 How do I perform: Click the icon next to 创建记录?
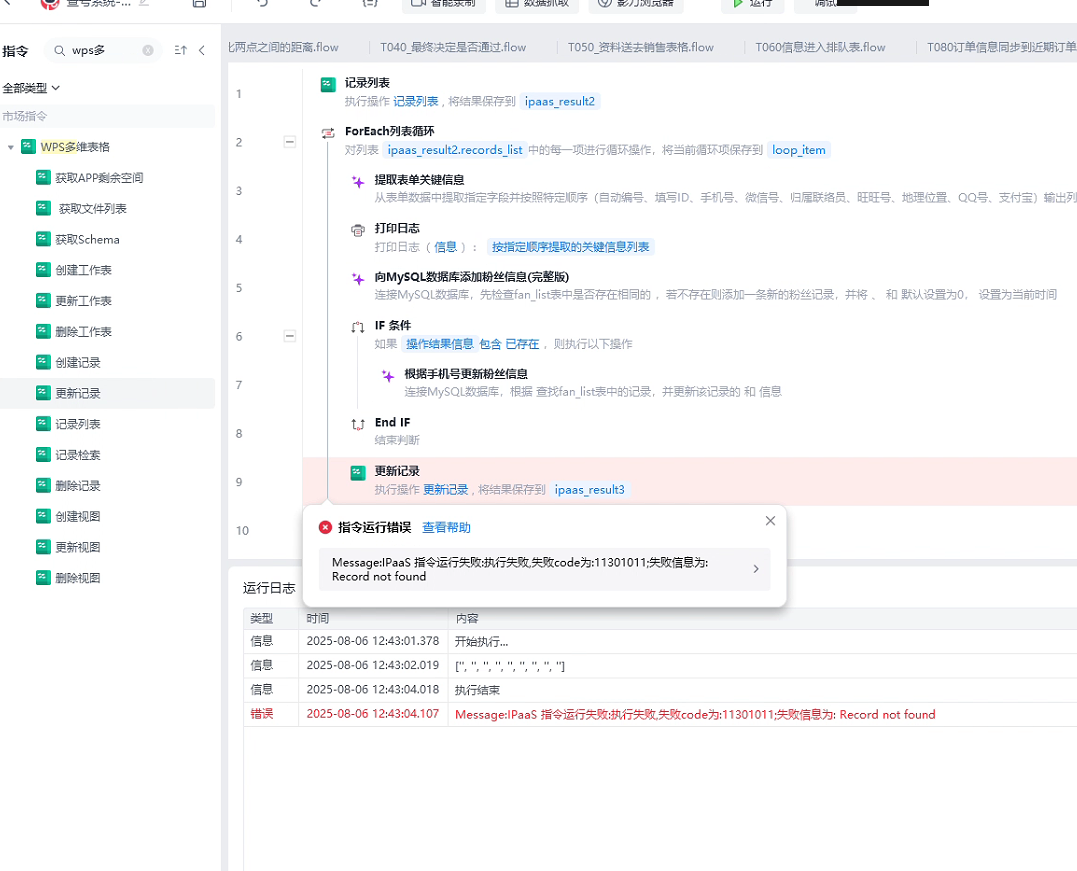click(x=43, y=361)
